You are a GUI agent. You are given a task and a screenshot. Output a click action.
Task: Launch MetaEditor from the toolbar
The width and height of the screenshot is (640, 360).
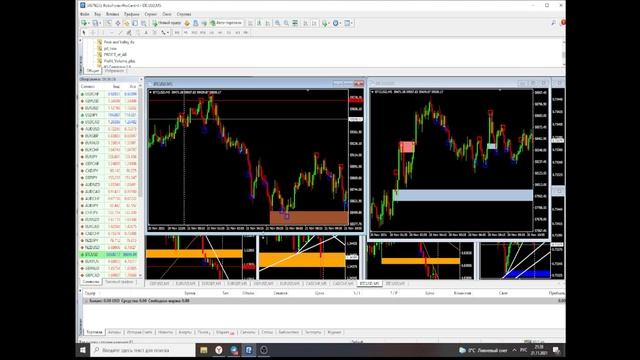coord(187,23)
